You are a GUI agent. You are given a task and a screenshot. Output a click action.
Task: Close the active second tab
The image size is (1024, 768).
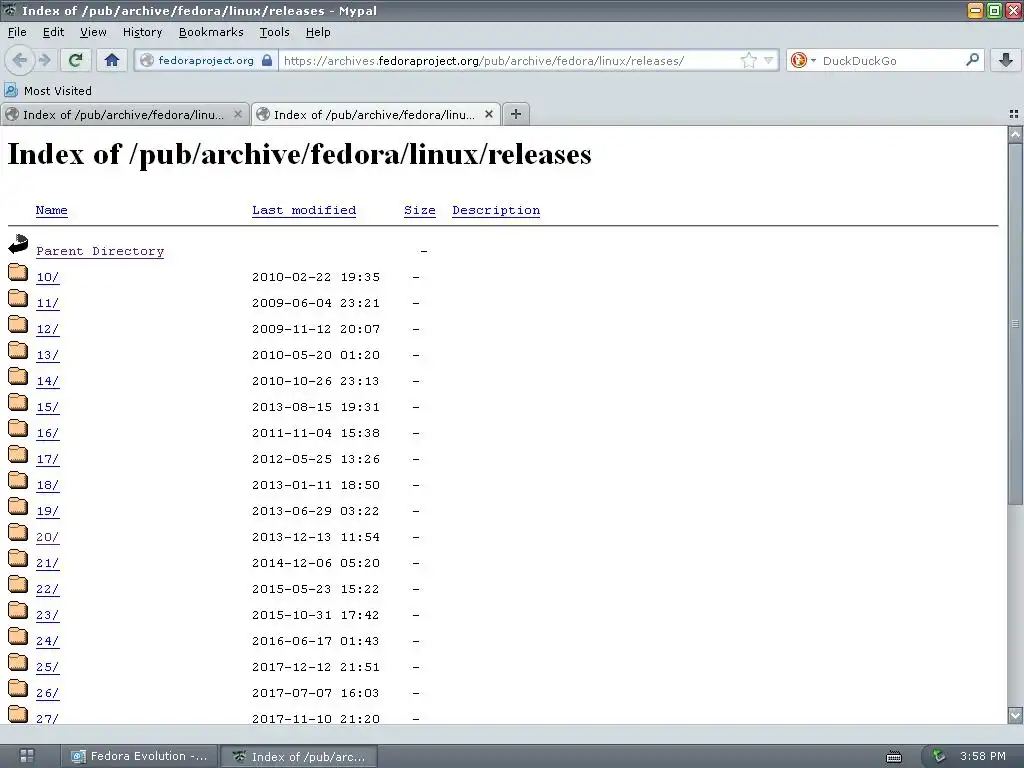pyautogui.click(x=488, y=114)
